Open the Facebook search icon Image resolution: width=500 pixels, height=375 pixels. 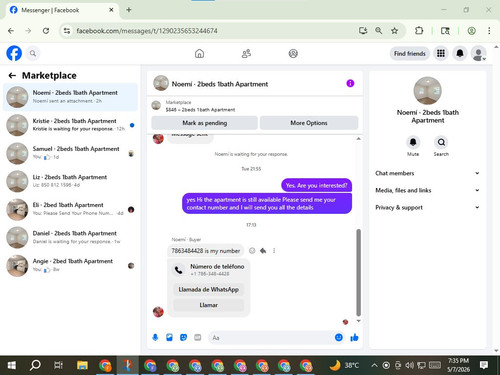pyautogui.click(x=33, y=53)
